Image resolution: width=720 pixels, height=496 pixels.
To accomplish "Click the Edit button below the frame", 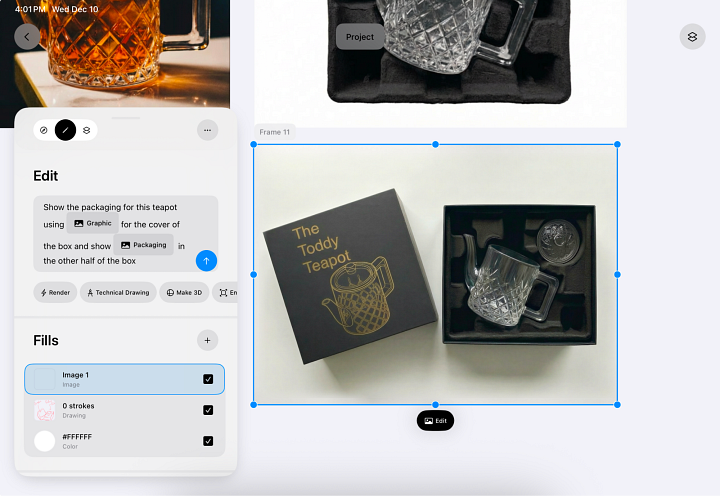I will pyautogui.click(x=435, y=421).
